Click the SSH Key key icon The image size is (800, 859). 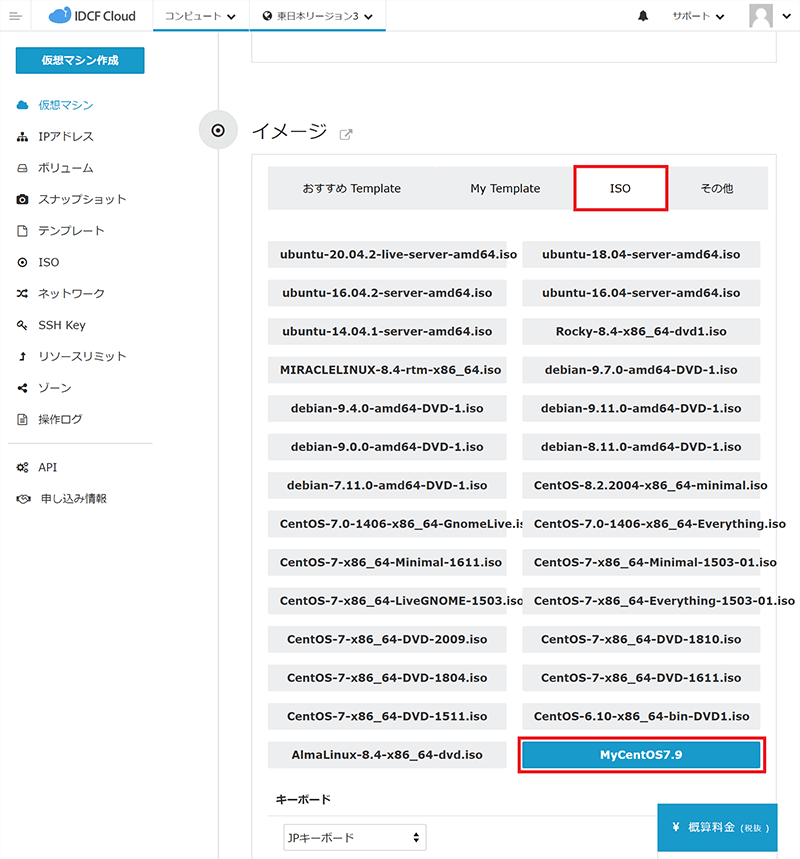pos(22,325)
